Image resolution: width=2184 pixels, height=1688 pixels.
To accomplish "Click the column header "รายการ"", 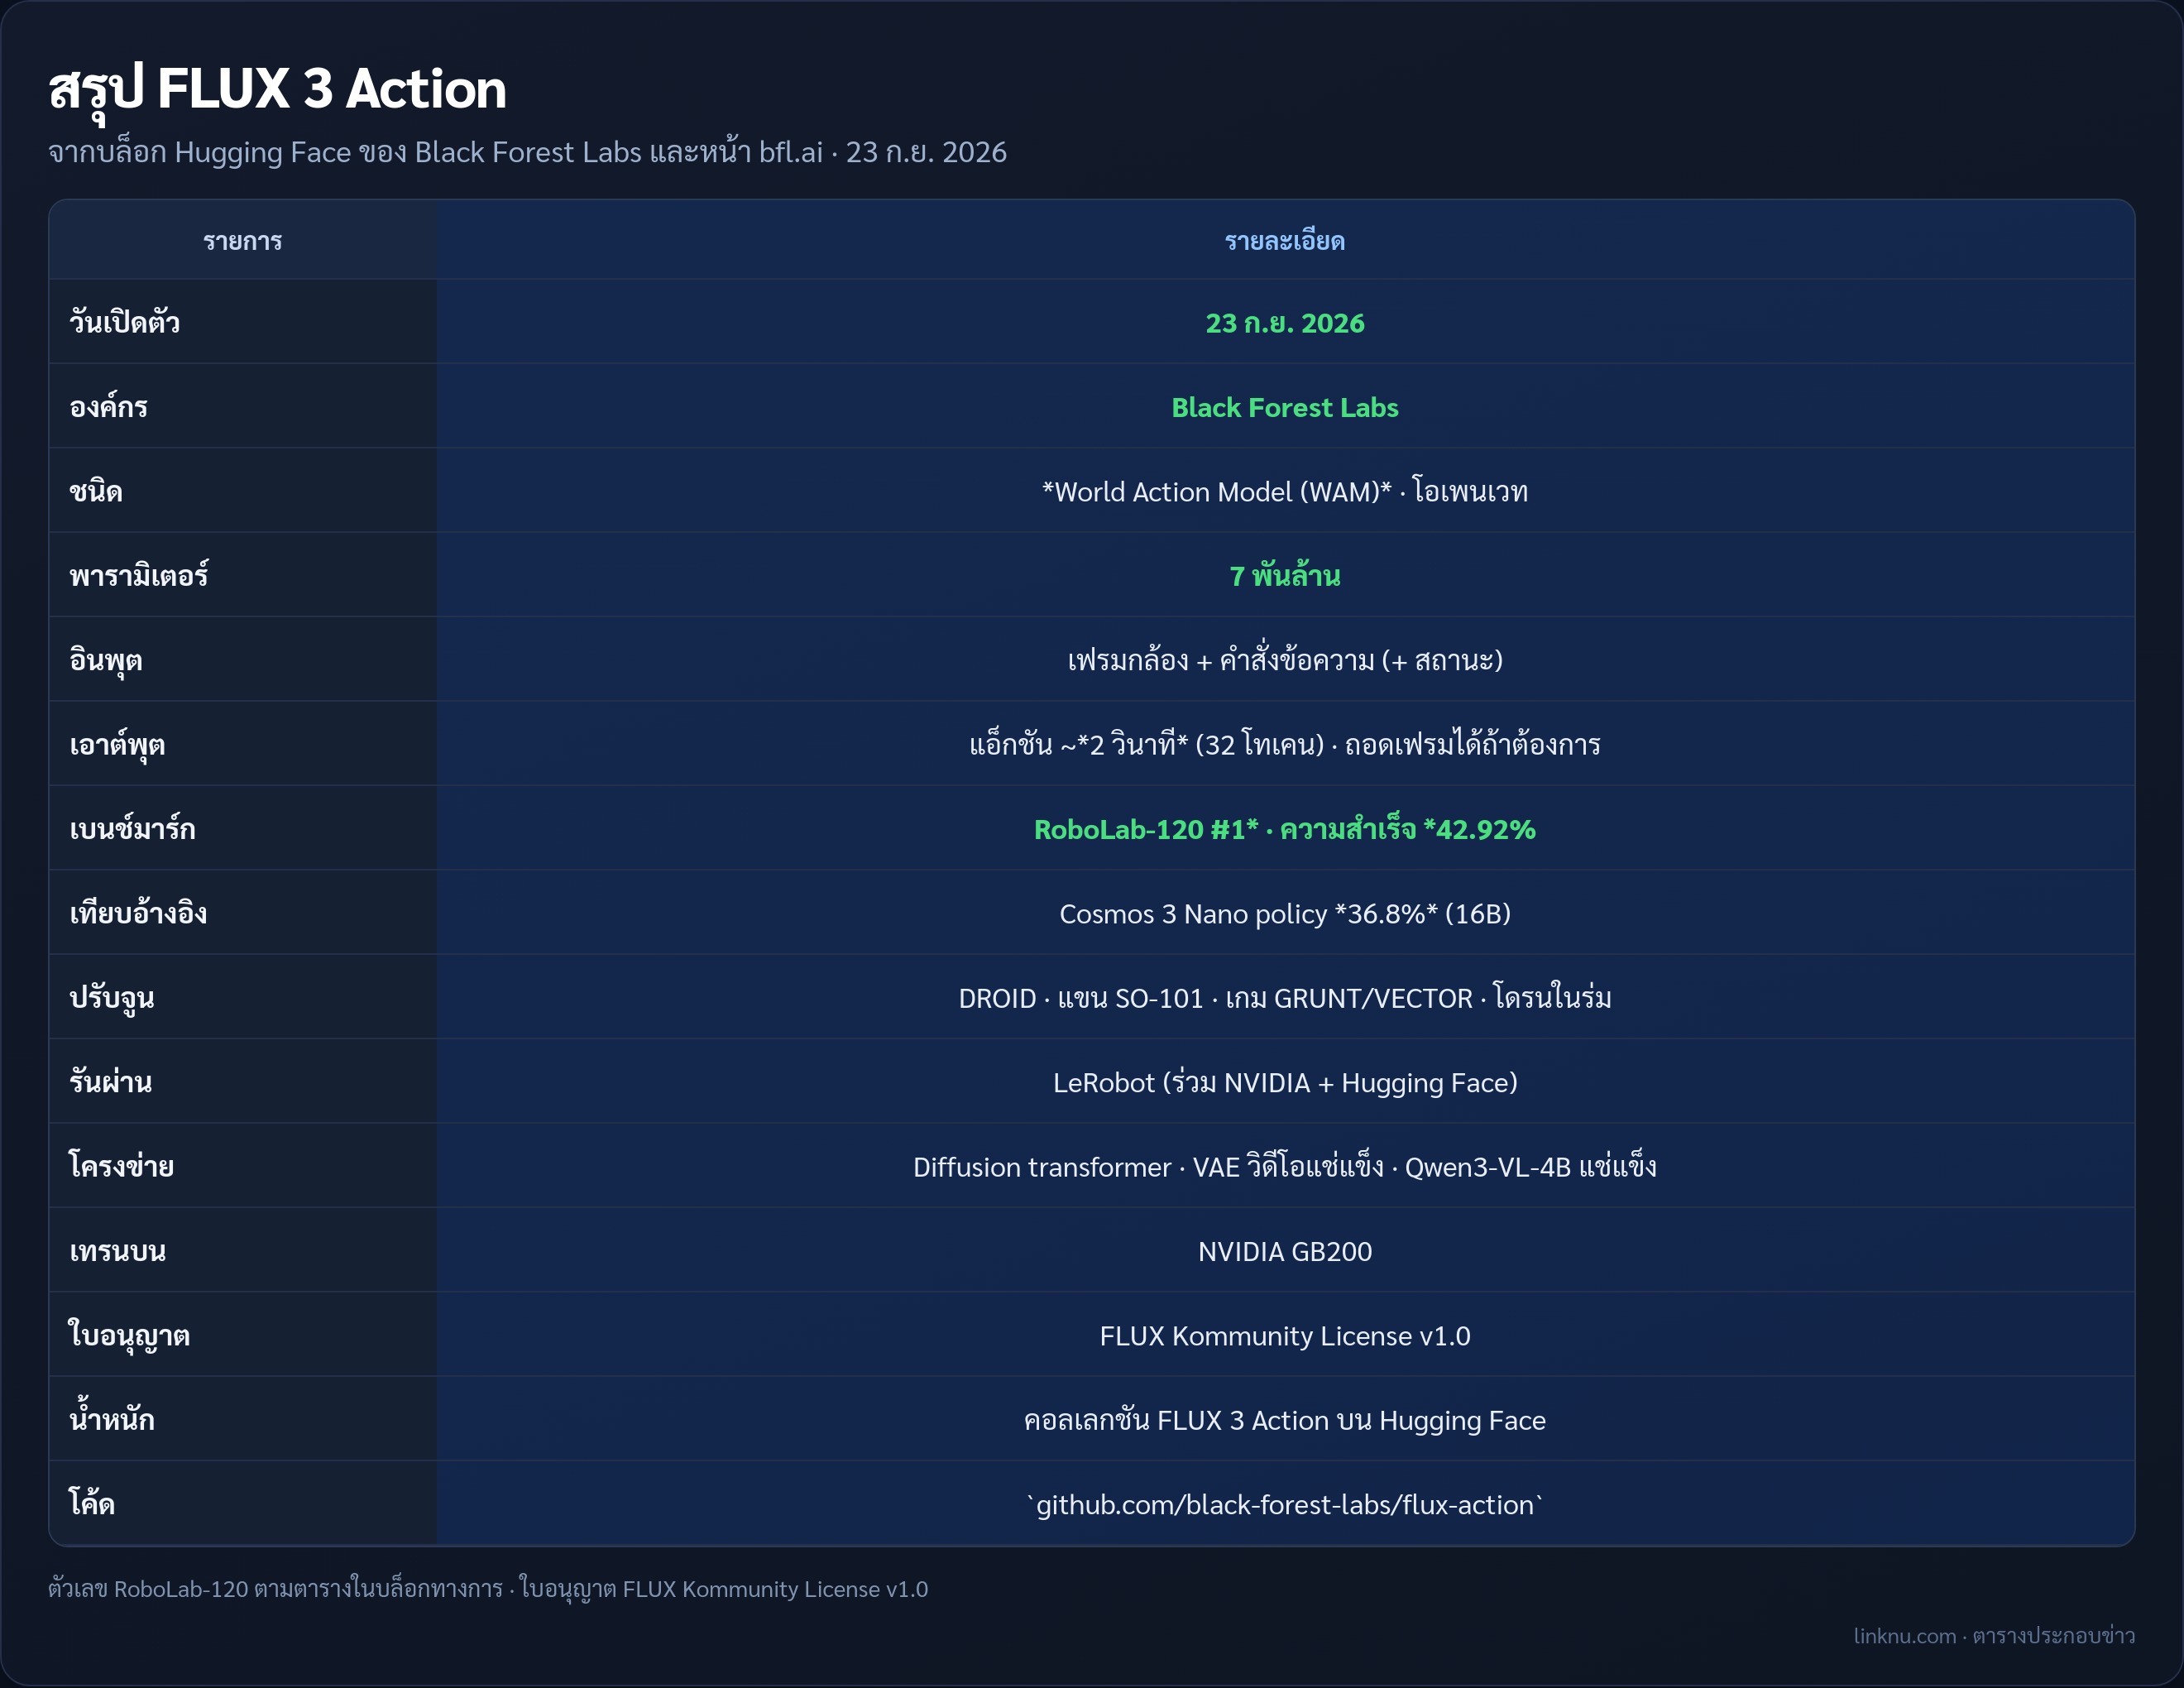I will [x=243, y=241].
